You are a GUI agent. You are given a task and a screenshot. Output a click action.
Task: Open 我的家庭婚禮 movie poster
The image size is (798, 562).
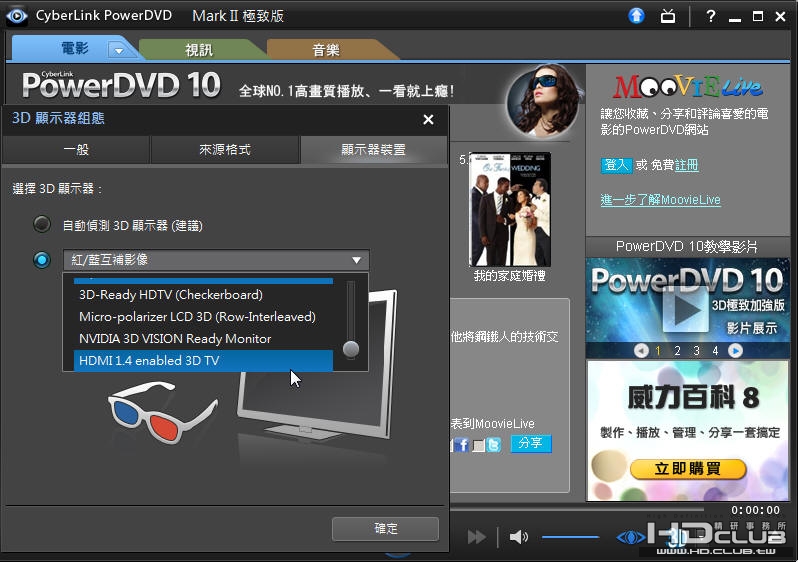pyautogui.click(x=509, y=209)
